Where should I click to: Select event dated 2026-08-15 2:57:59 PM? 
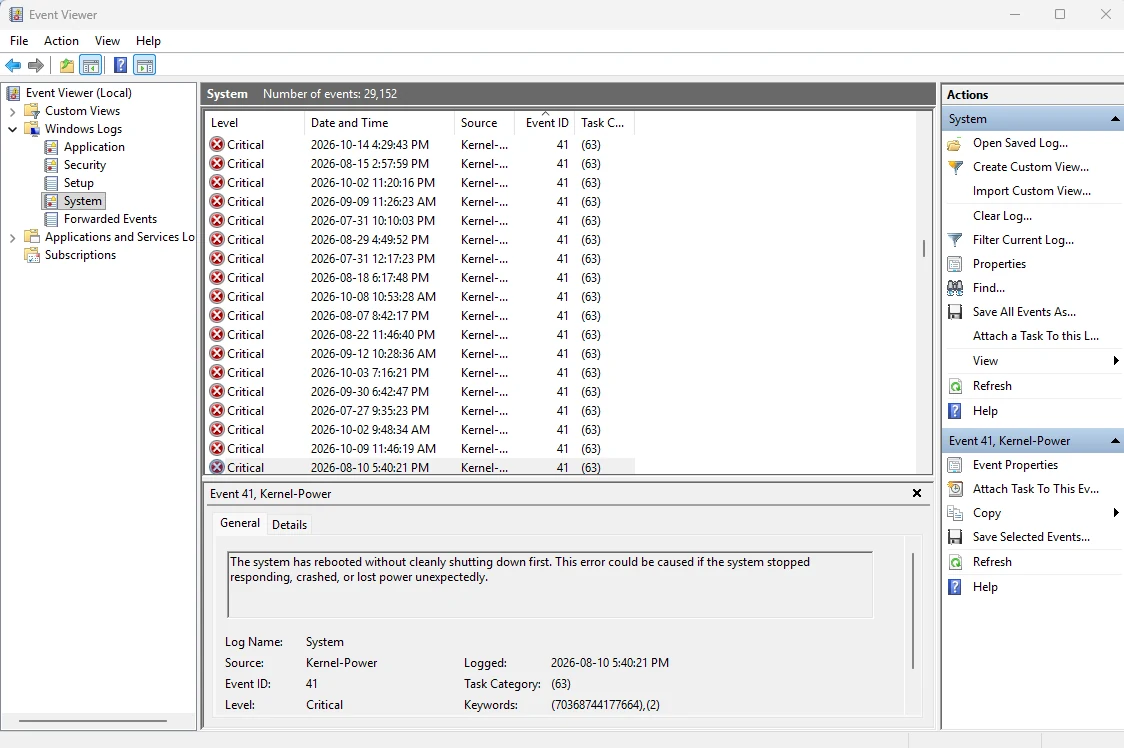coord(420,164)
